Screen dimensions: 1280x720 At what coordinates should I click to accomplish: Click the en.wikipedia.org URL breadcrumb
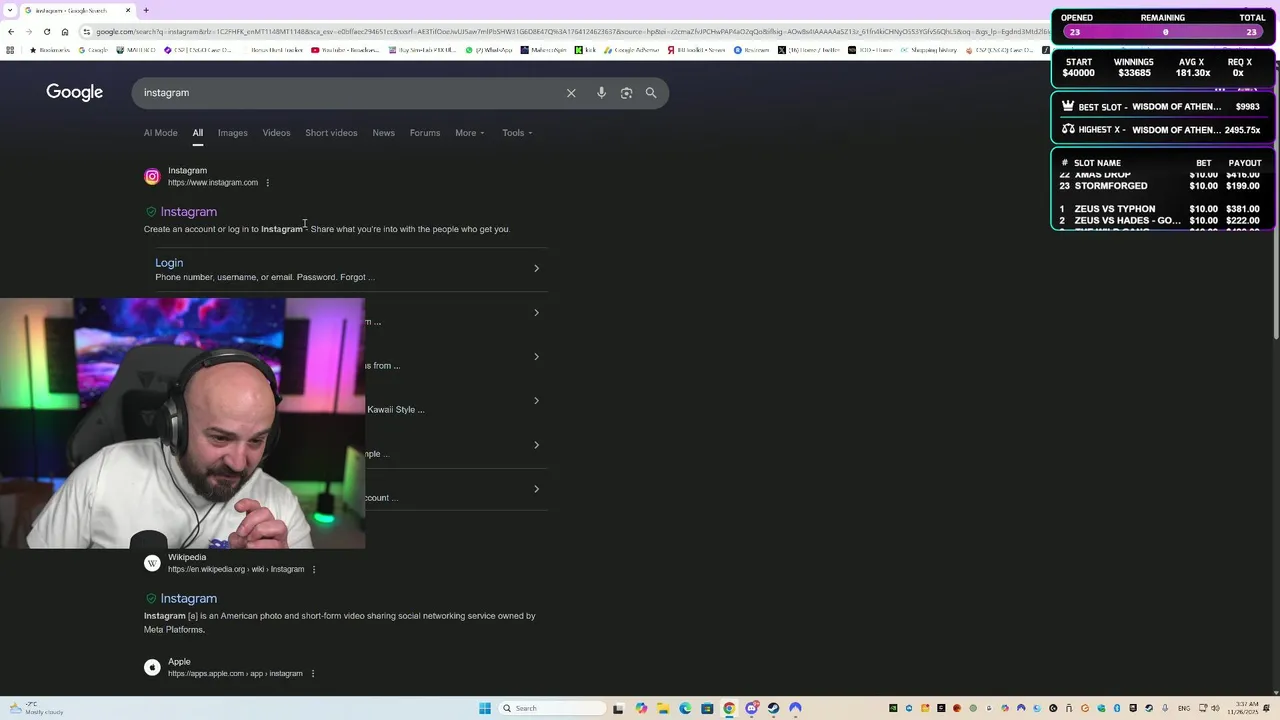[236, 570]
